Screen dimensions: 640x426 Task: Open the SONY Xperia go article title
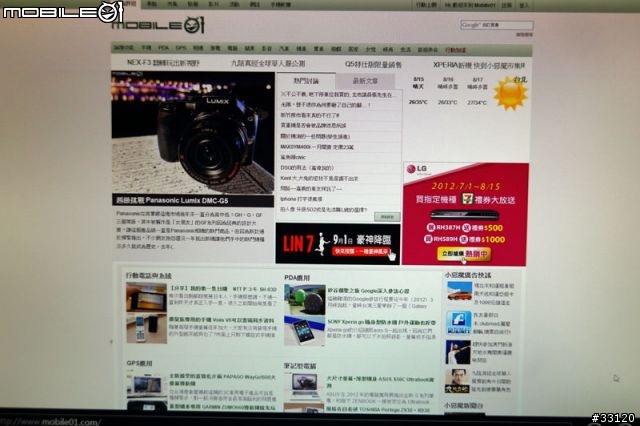point(381,322)
